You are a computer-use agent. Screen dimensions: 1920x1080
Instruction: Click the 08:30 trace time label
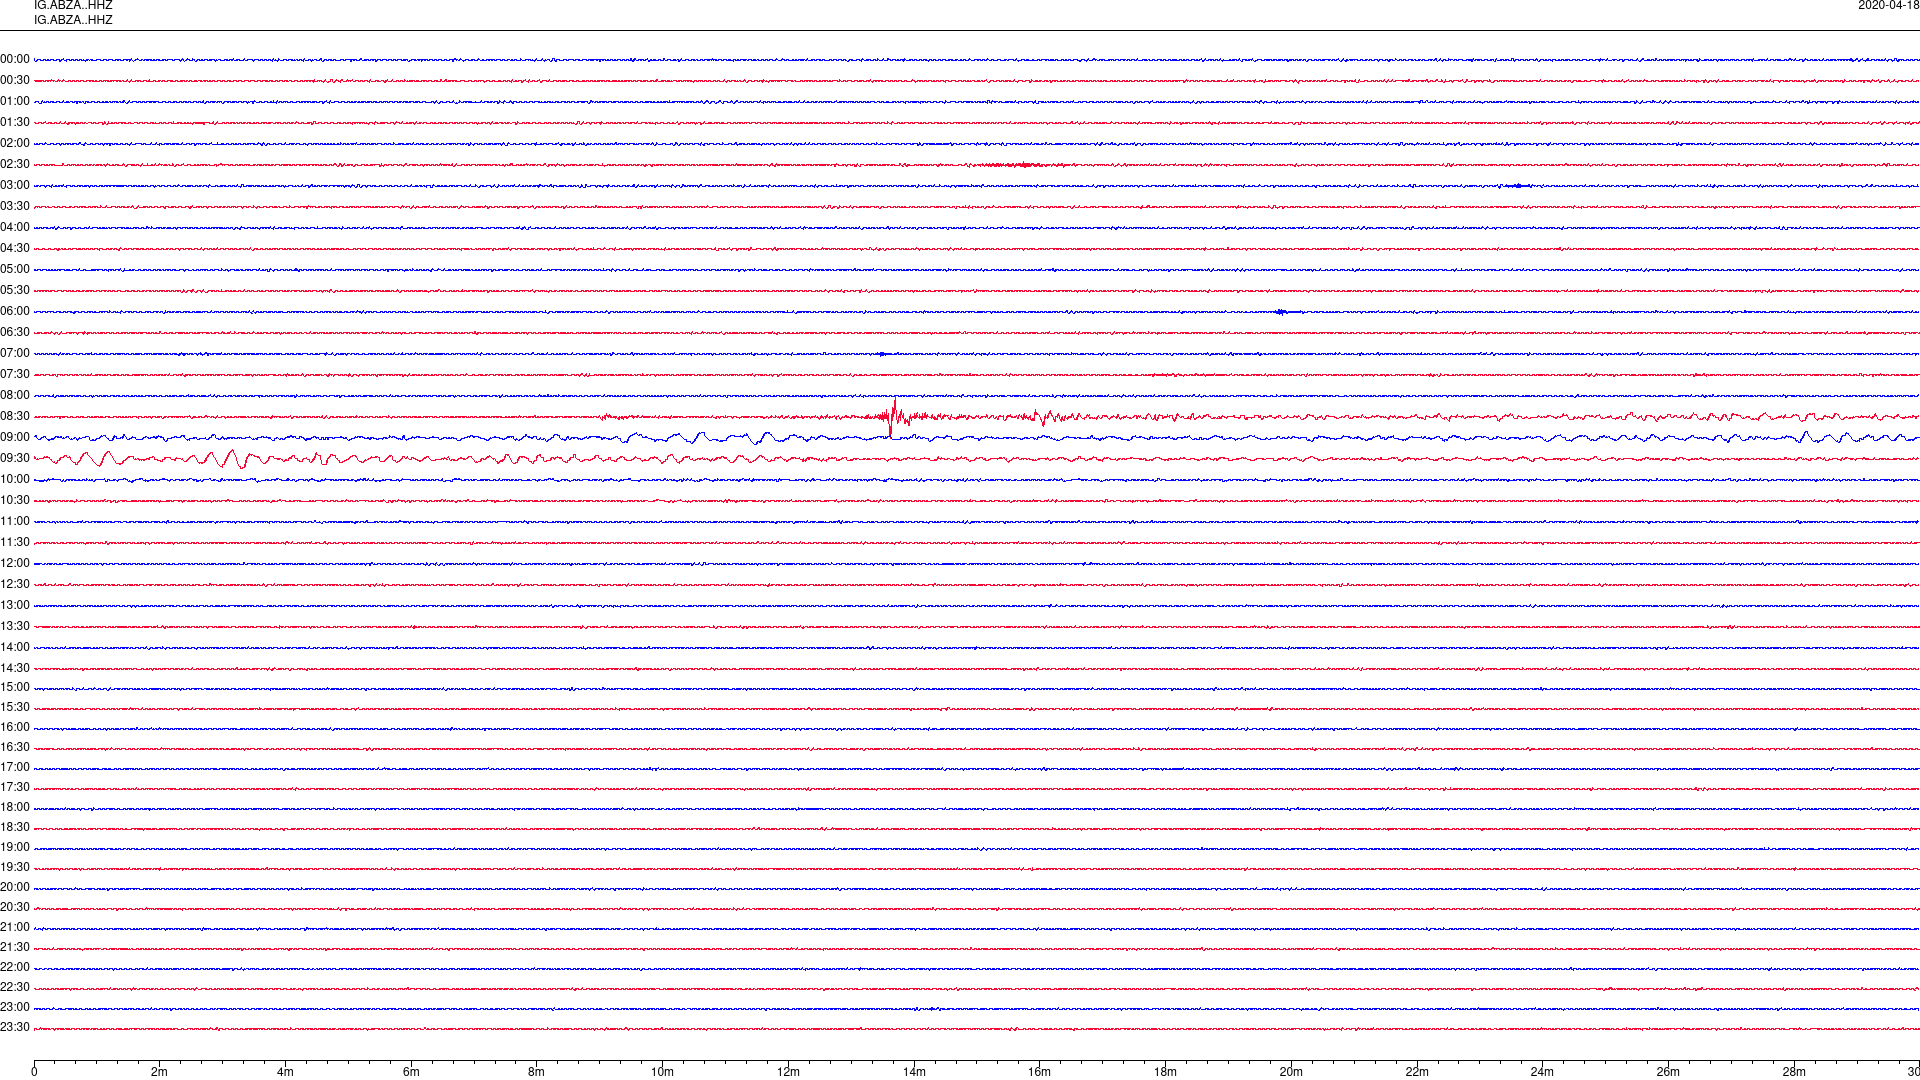click(x=15, y=417)
